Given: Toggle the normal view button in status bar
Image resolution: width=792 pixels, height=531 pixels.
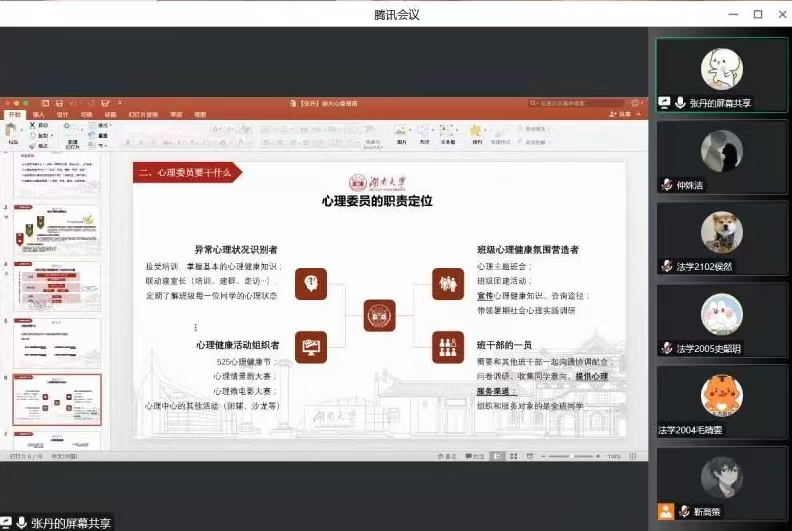Looking at the screenshot, I should pos(498,456).
